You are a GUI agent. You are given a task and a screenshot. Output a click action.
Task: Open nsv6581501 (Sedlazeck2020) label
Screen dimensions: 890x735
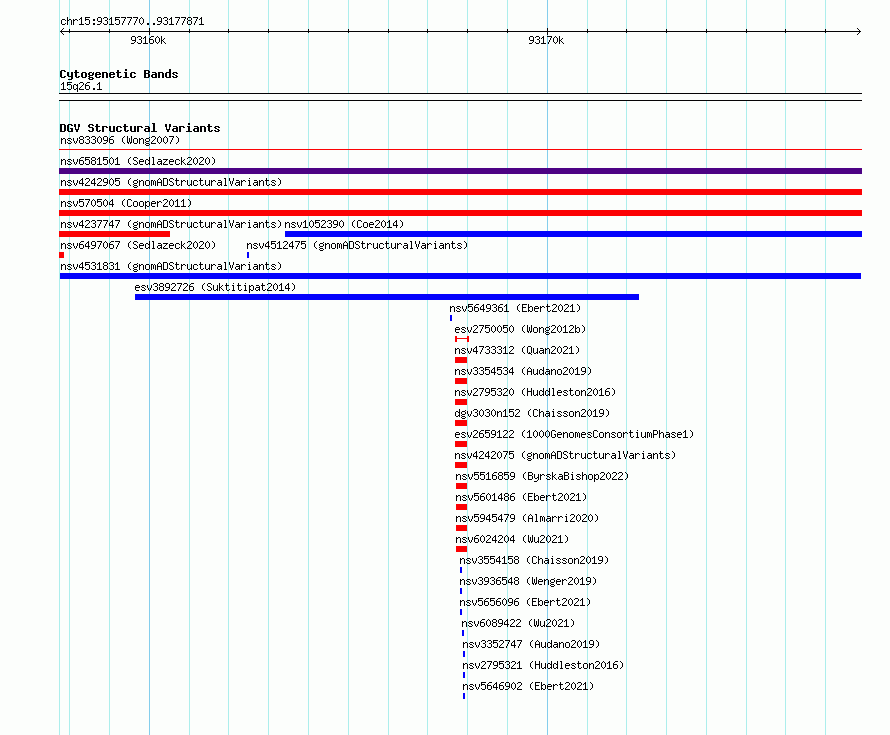coord(138,161)
